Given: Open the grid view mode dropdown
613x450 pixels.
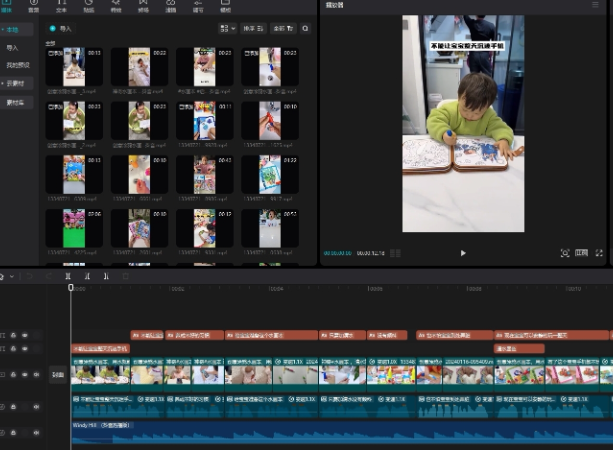Looking at the screenshot, I should pos(227,29).
